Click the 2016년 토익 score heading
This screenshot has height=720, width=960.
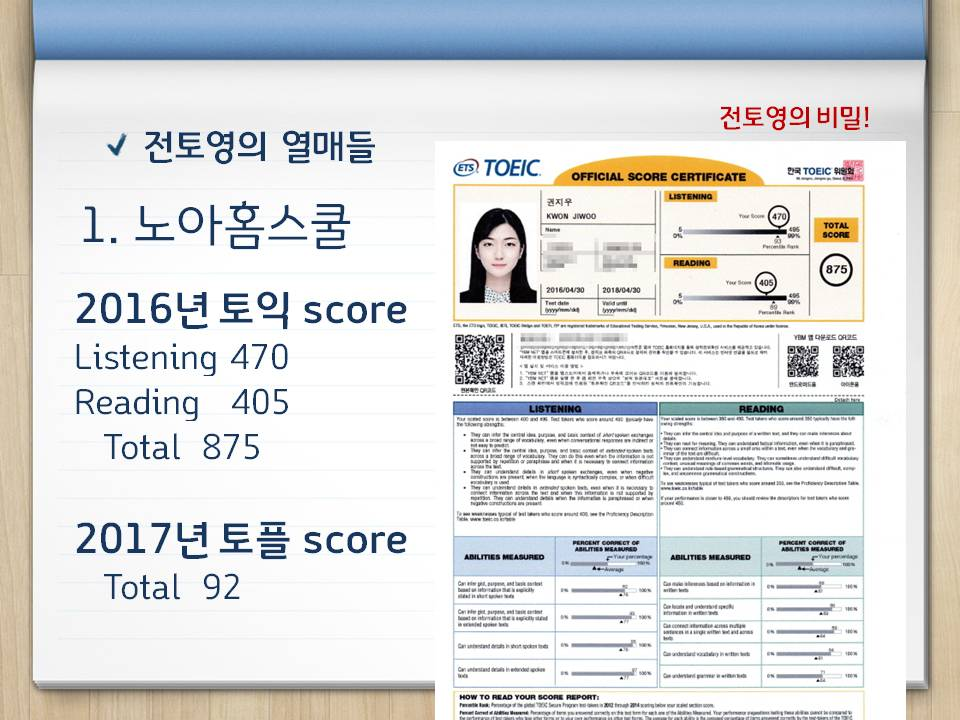241,310
